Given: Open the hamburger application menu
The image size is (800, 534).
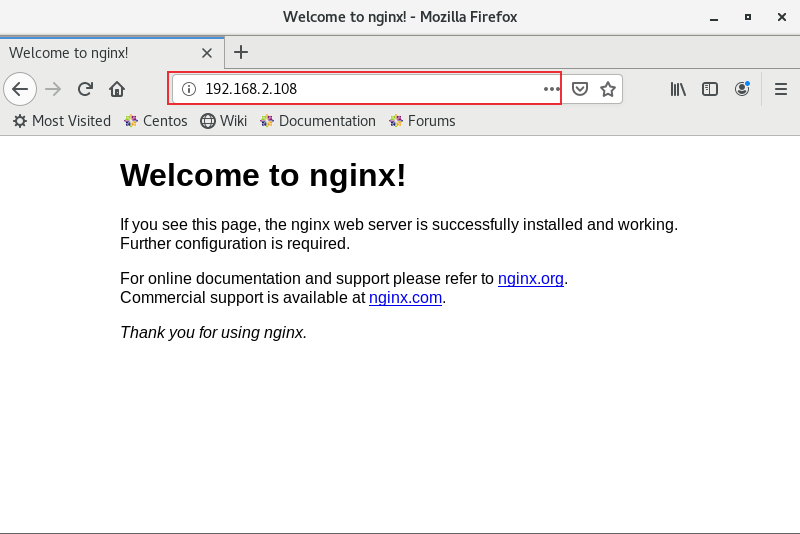Looking at the screenshot, I should 781,89.
